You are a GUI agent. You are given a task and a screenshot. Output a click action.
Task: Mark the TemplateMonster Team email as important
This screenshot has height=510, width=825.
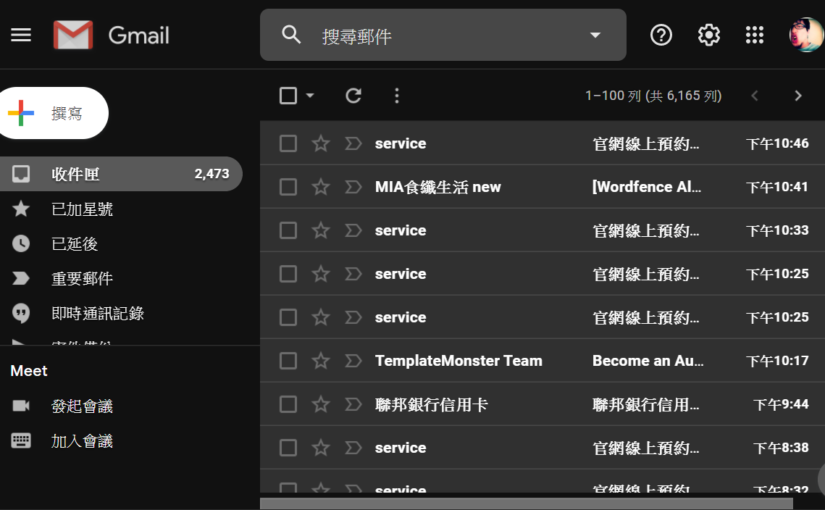(353, 361)
